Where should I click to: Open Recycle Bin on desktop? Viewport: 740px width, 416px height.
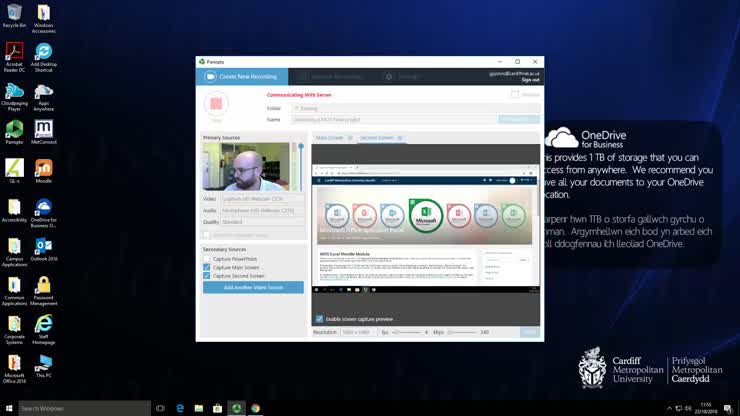pos(14,13)
